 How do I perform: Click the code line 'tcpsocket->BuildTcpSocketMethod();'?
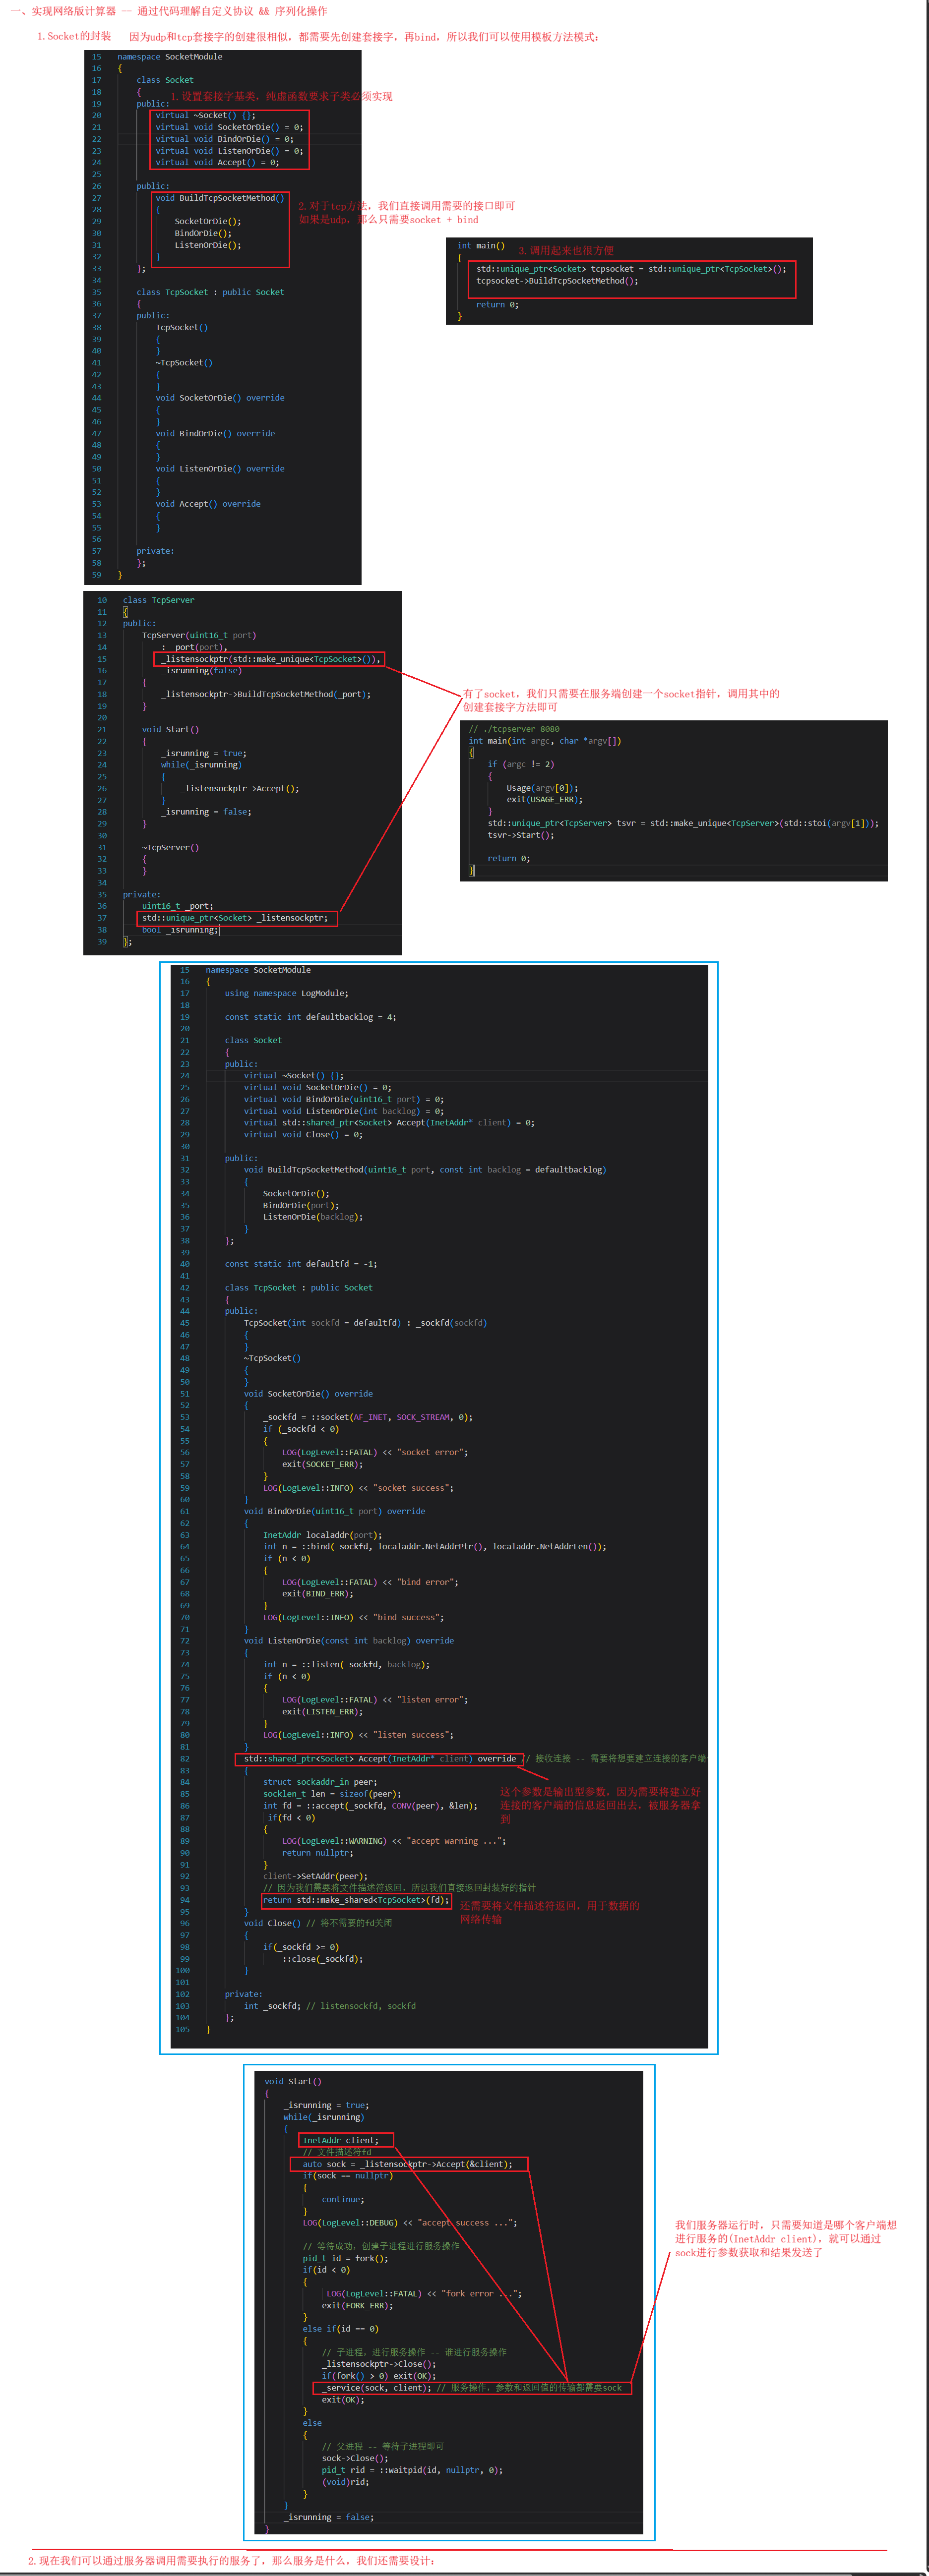point(557,281)
